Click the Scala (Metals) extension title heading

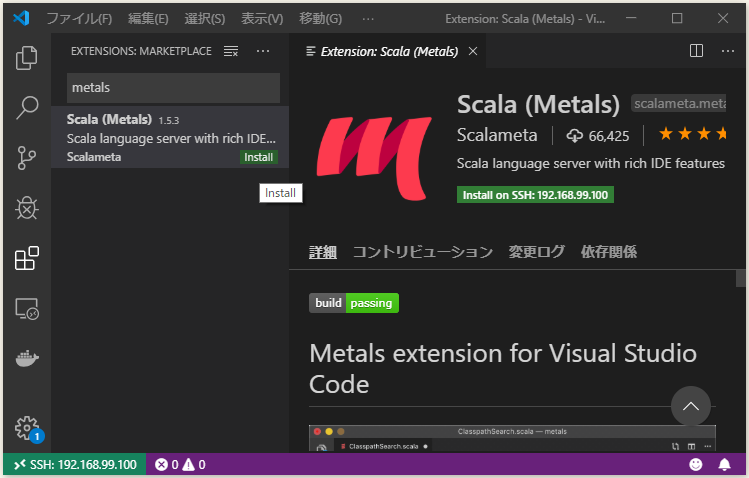coord(538,105)
